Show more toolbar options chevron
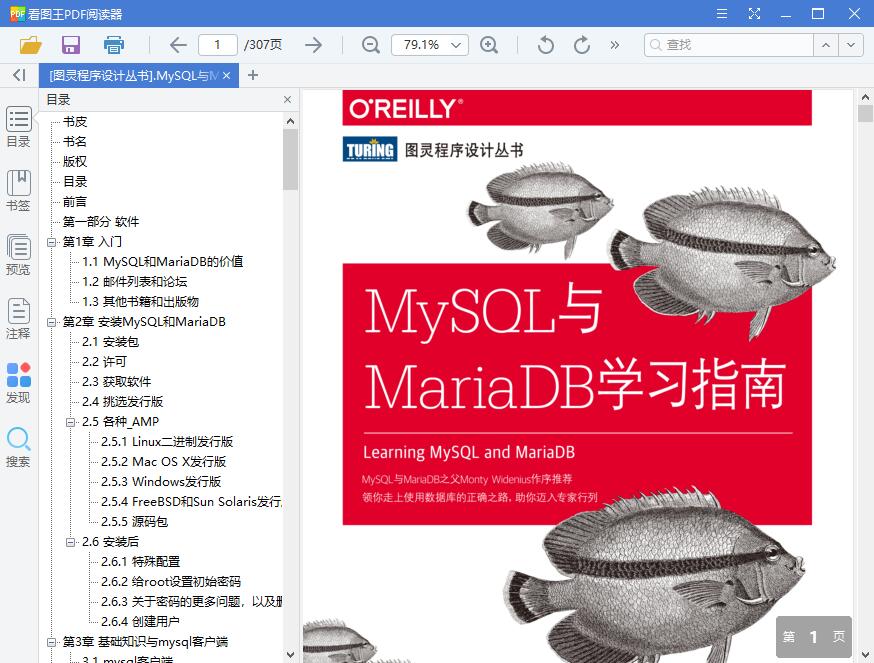874x663 pixels. pyautogui.click(x=615, y=45)
